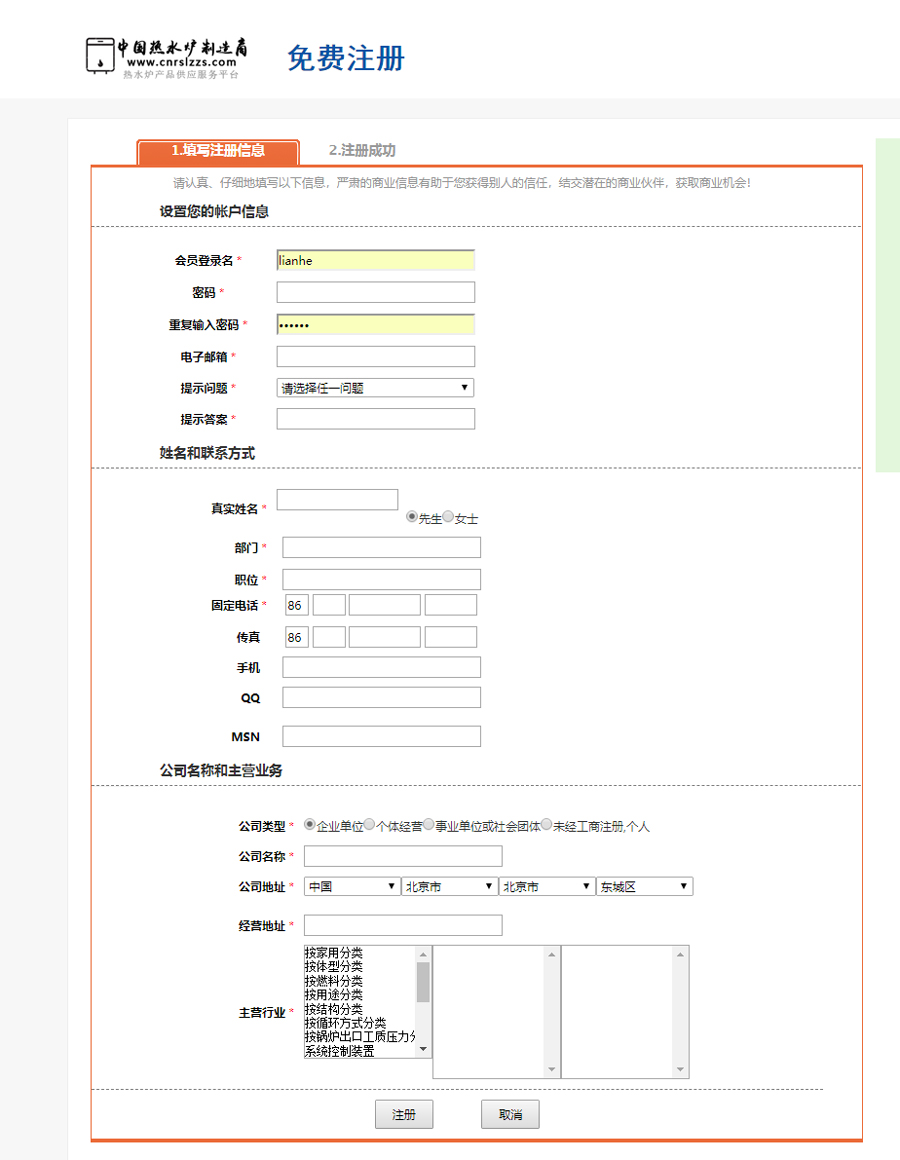Open the 提示问题 security question dropdown
The image size is (900, 1160).
(375, 388)
